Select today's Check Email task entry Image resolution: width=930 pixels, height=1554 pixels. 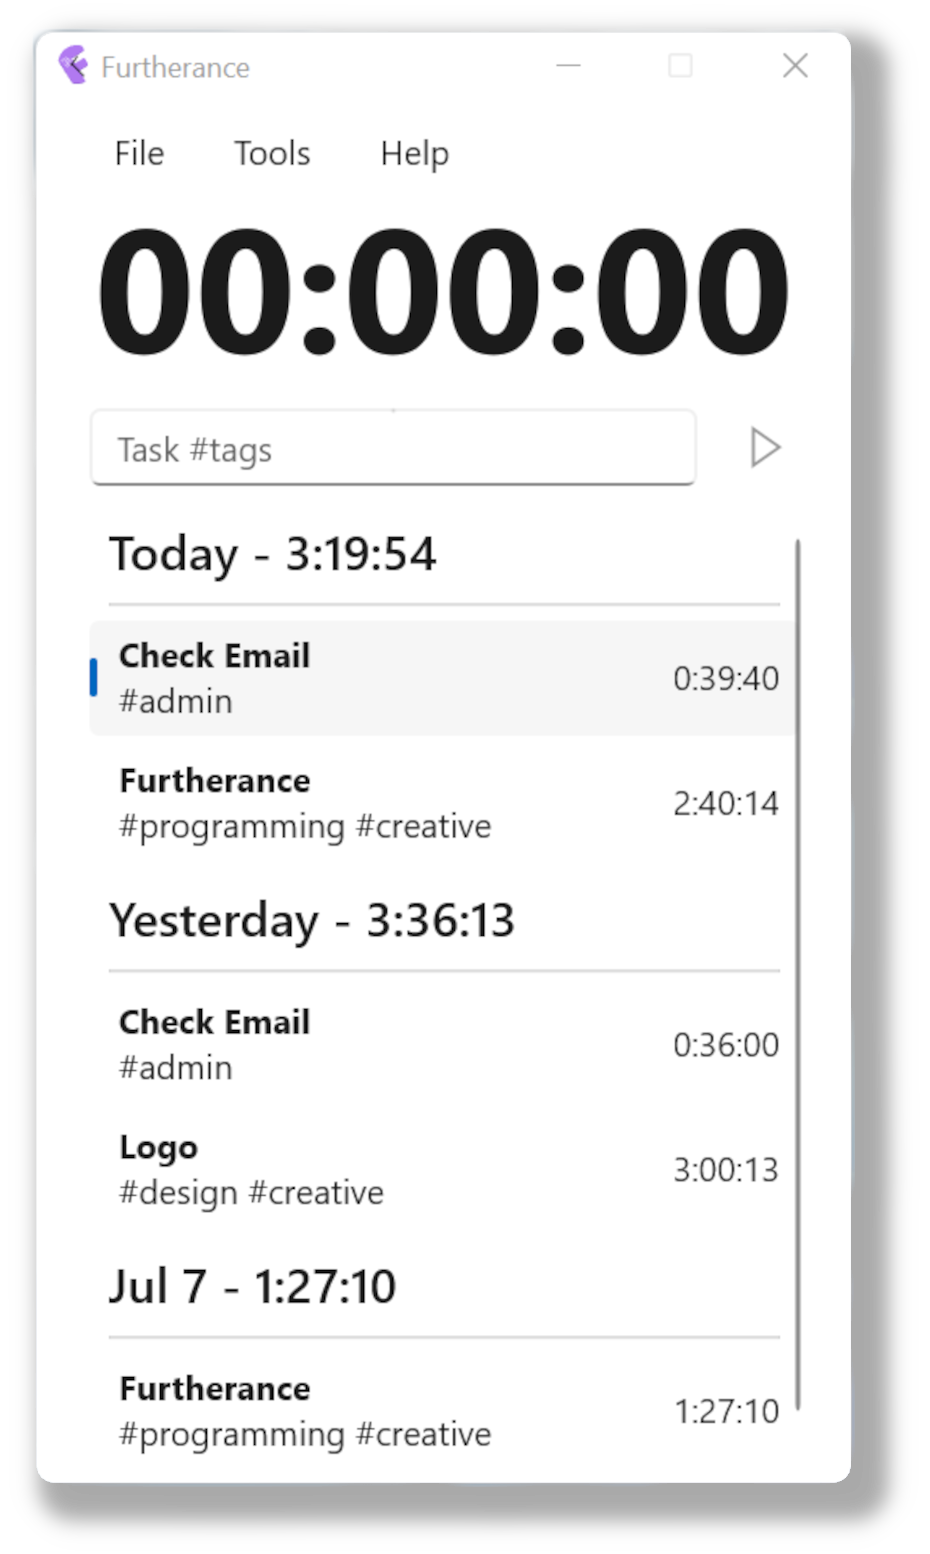[x=443, y=678]
